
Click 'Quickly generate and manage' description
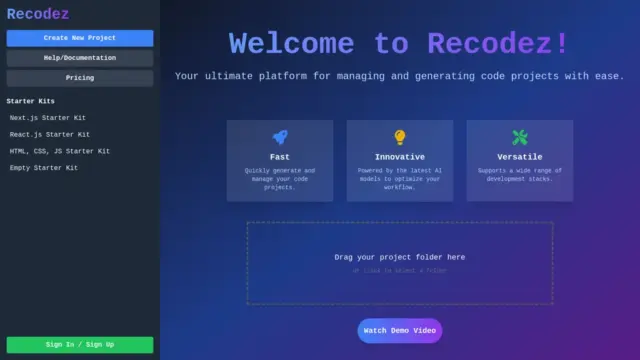pyautogui.click(x=280, y=179)
